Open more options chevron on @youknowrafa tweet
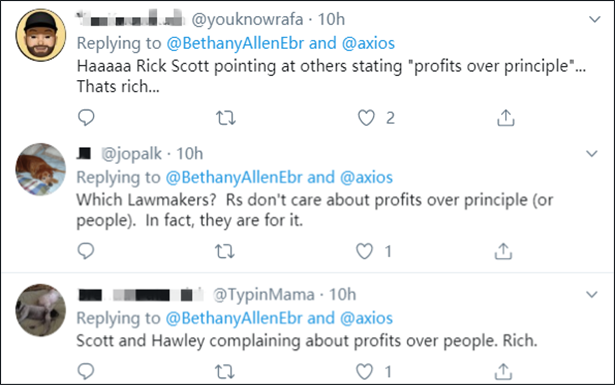The width and height of the screenshot is (615, 385). (595, 19)
